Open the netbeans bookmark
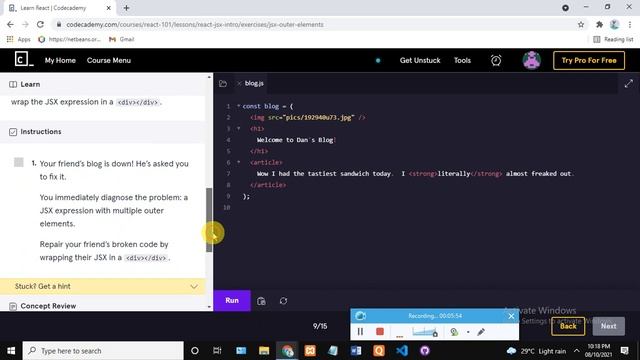 click(x=69, y=39)
